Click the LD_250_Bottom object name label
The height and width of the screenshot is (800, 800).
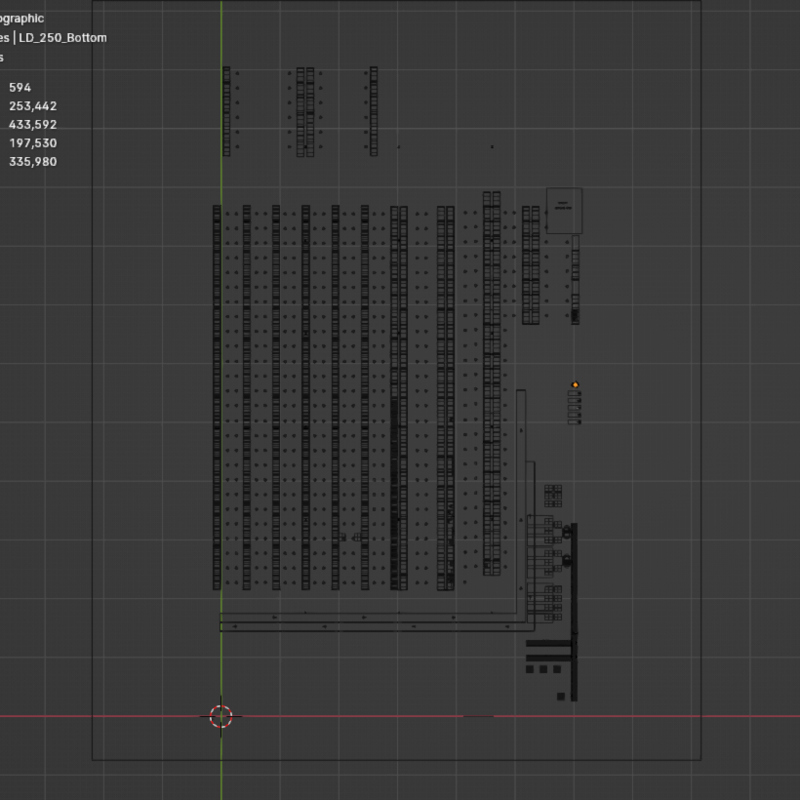(62, 38)
